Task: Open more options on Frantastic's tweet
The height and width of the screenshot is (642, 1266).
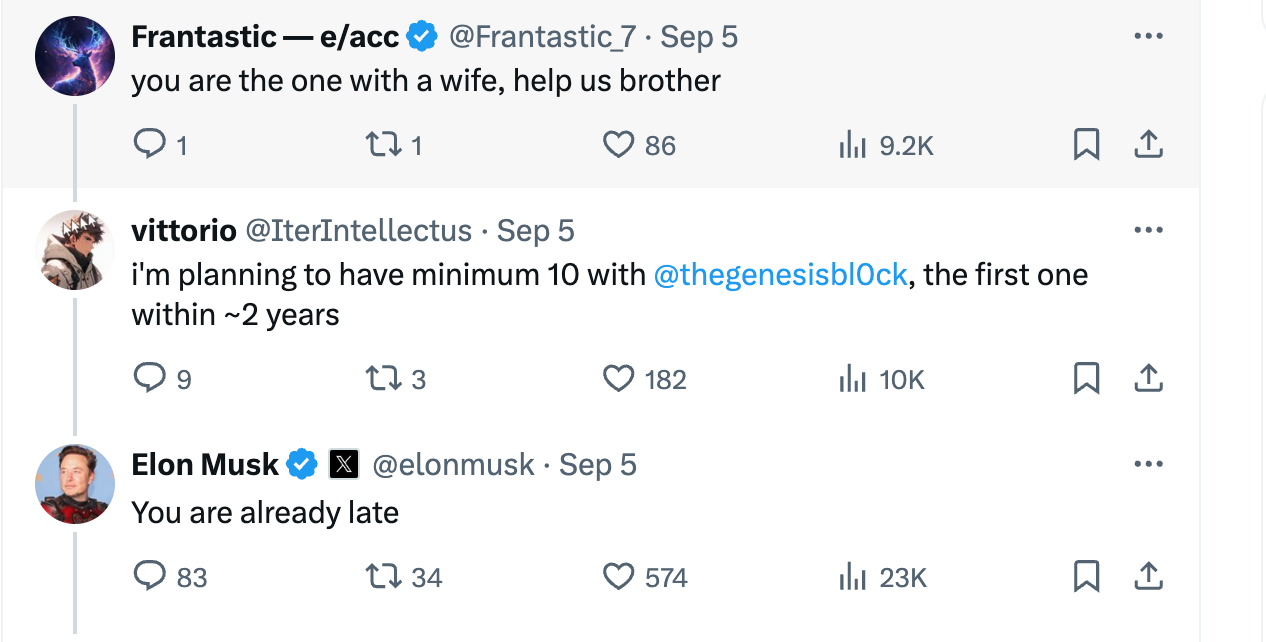Action: coord(1148,37)
